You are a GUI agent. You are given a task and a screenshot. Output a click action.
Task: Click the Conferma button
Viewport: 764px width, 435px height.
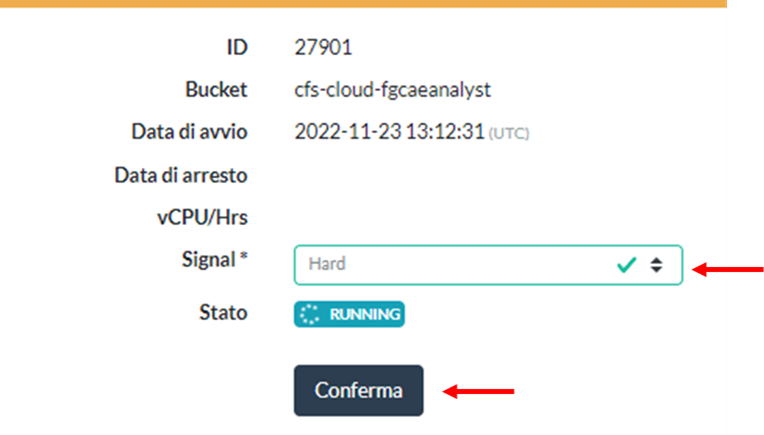pos(359,390)
